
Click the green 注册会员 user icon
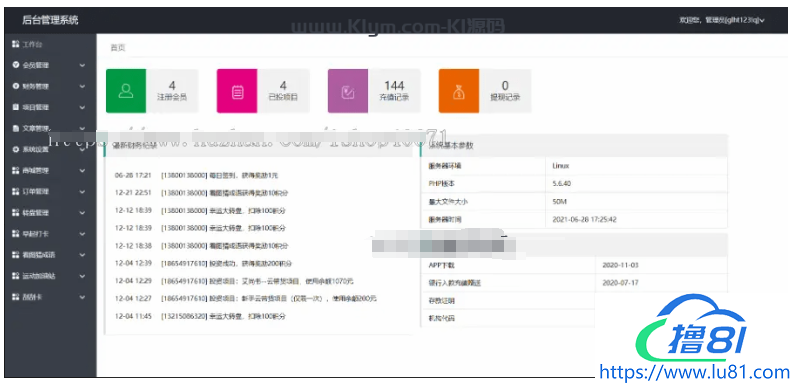coord(126,91)
